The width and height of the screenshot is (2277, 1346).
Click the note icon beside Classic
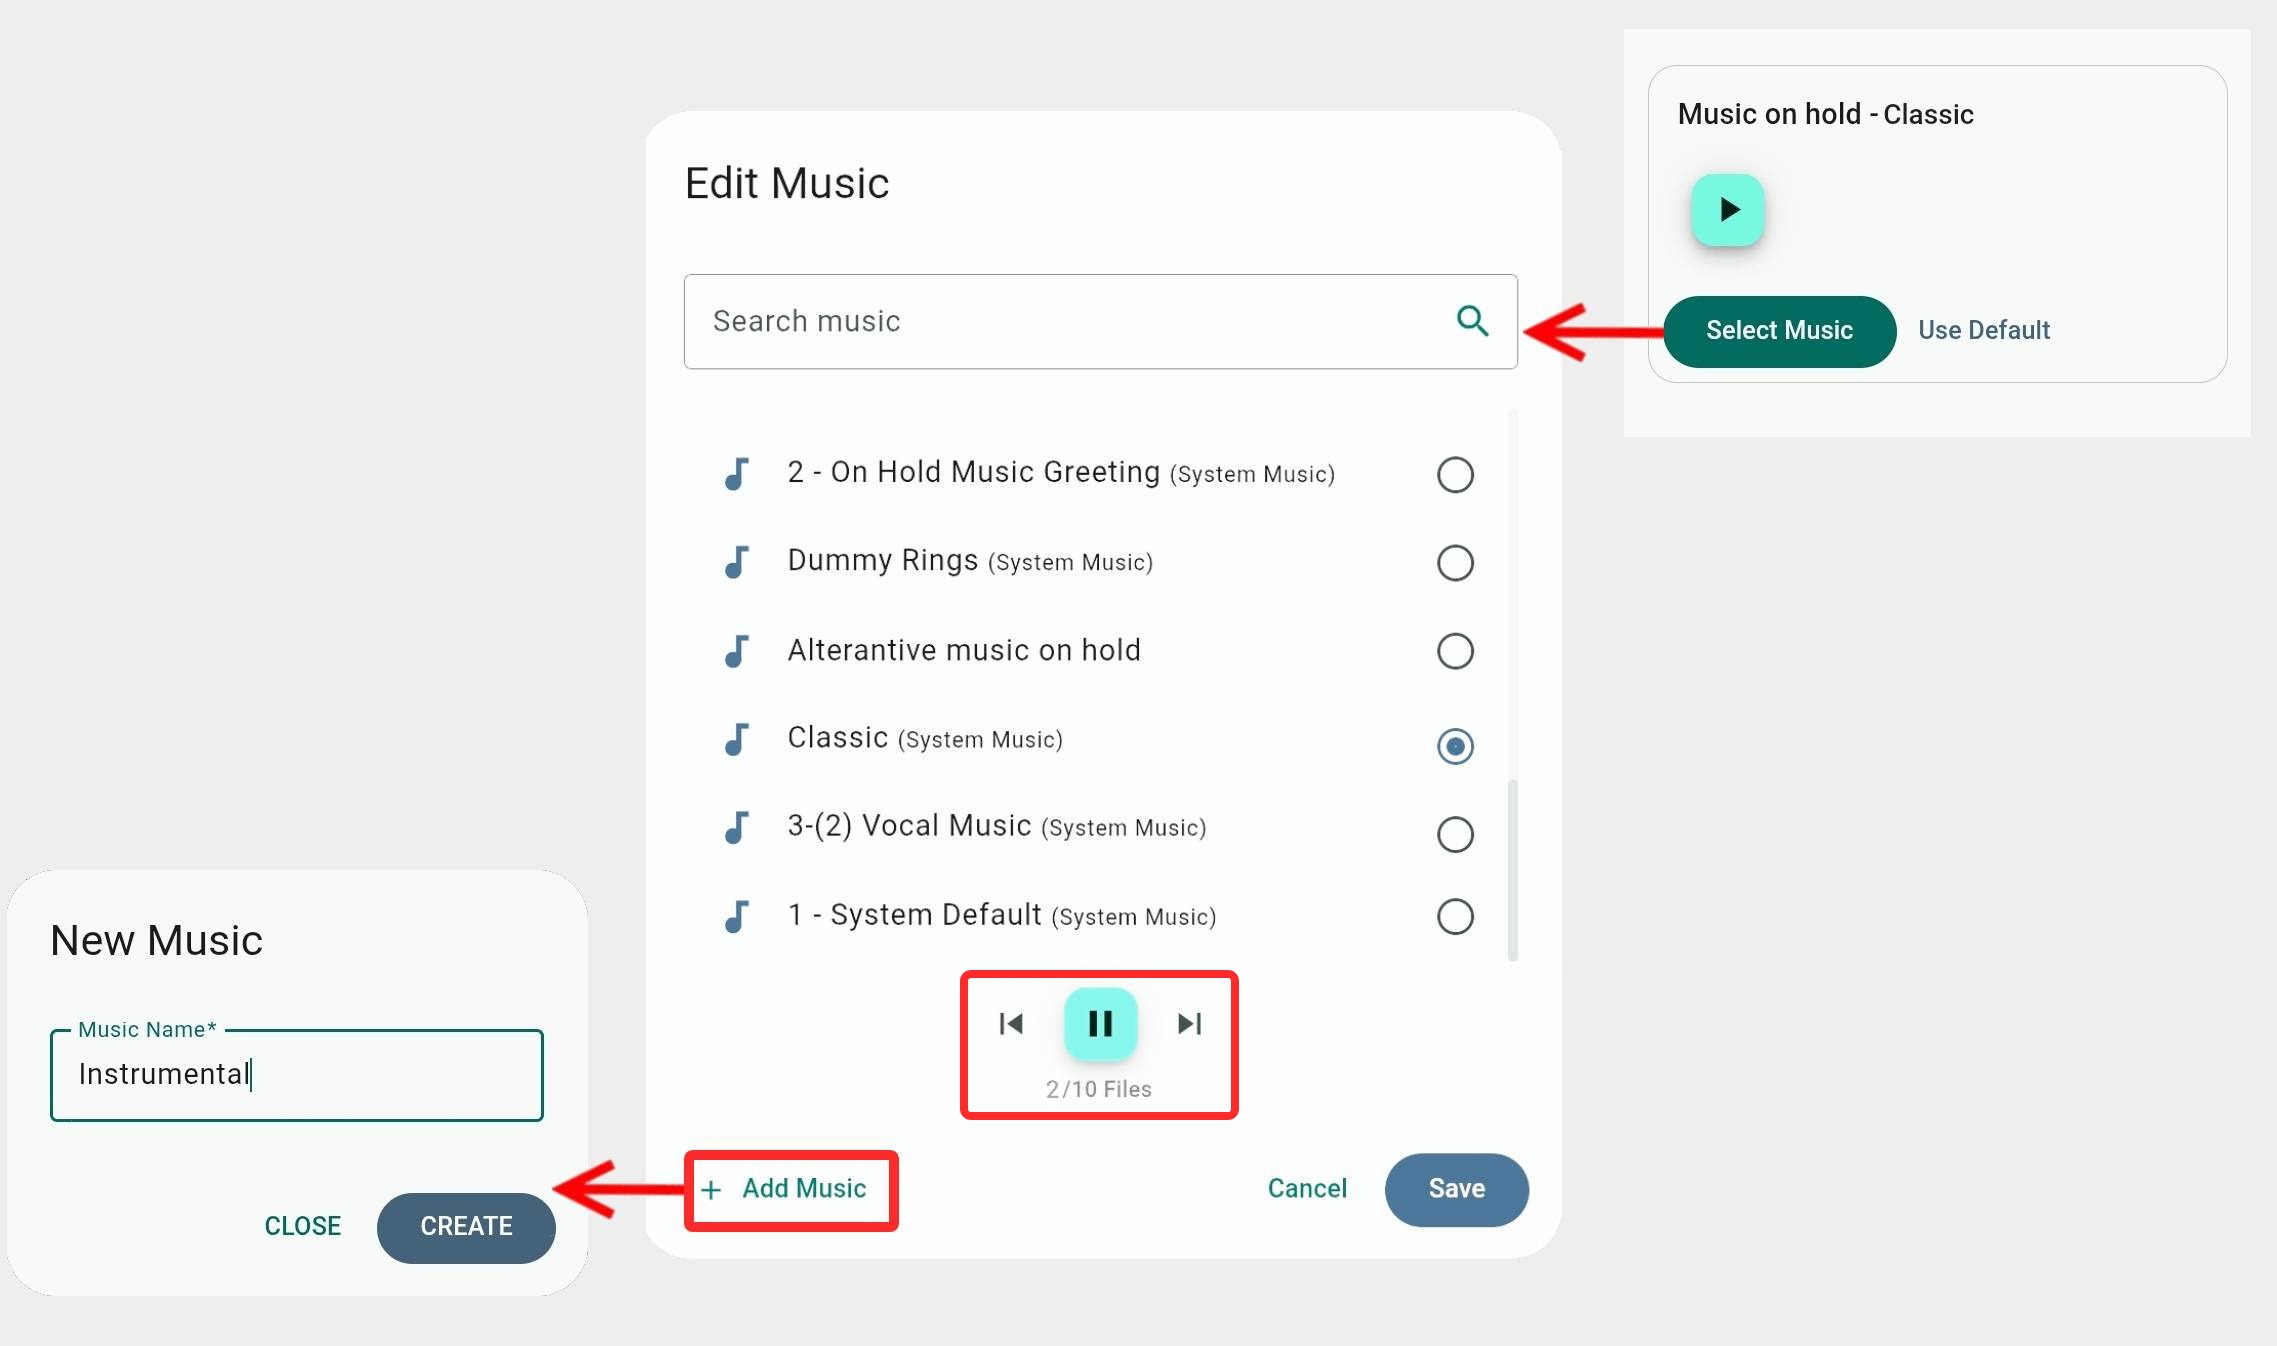[737, 739]
